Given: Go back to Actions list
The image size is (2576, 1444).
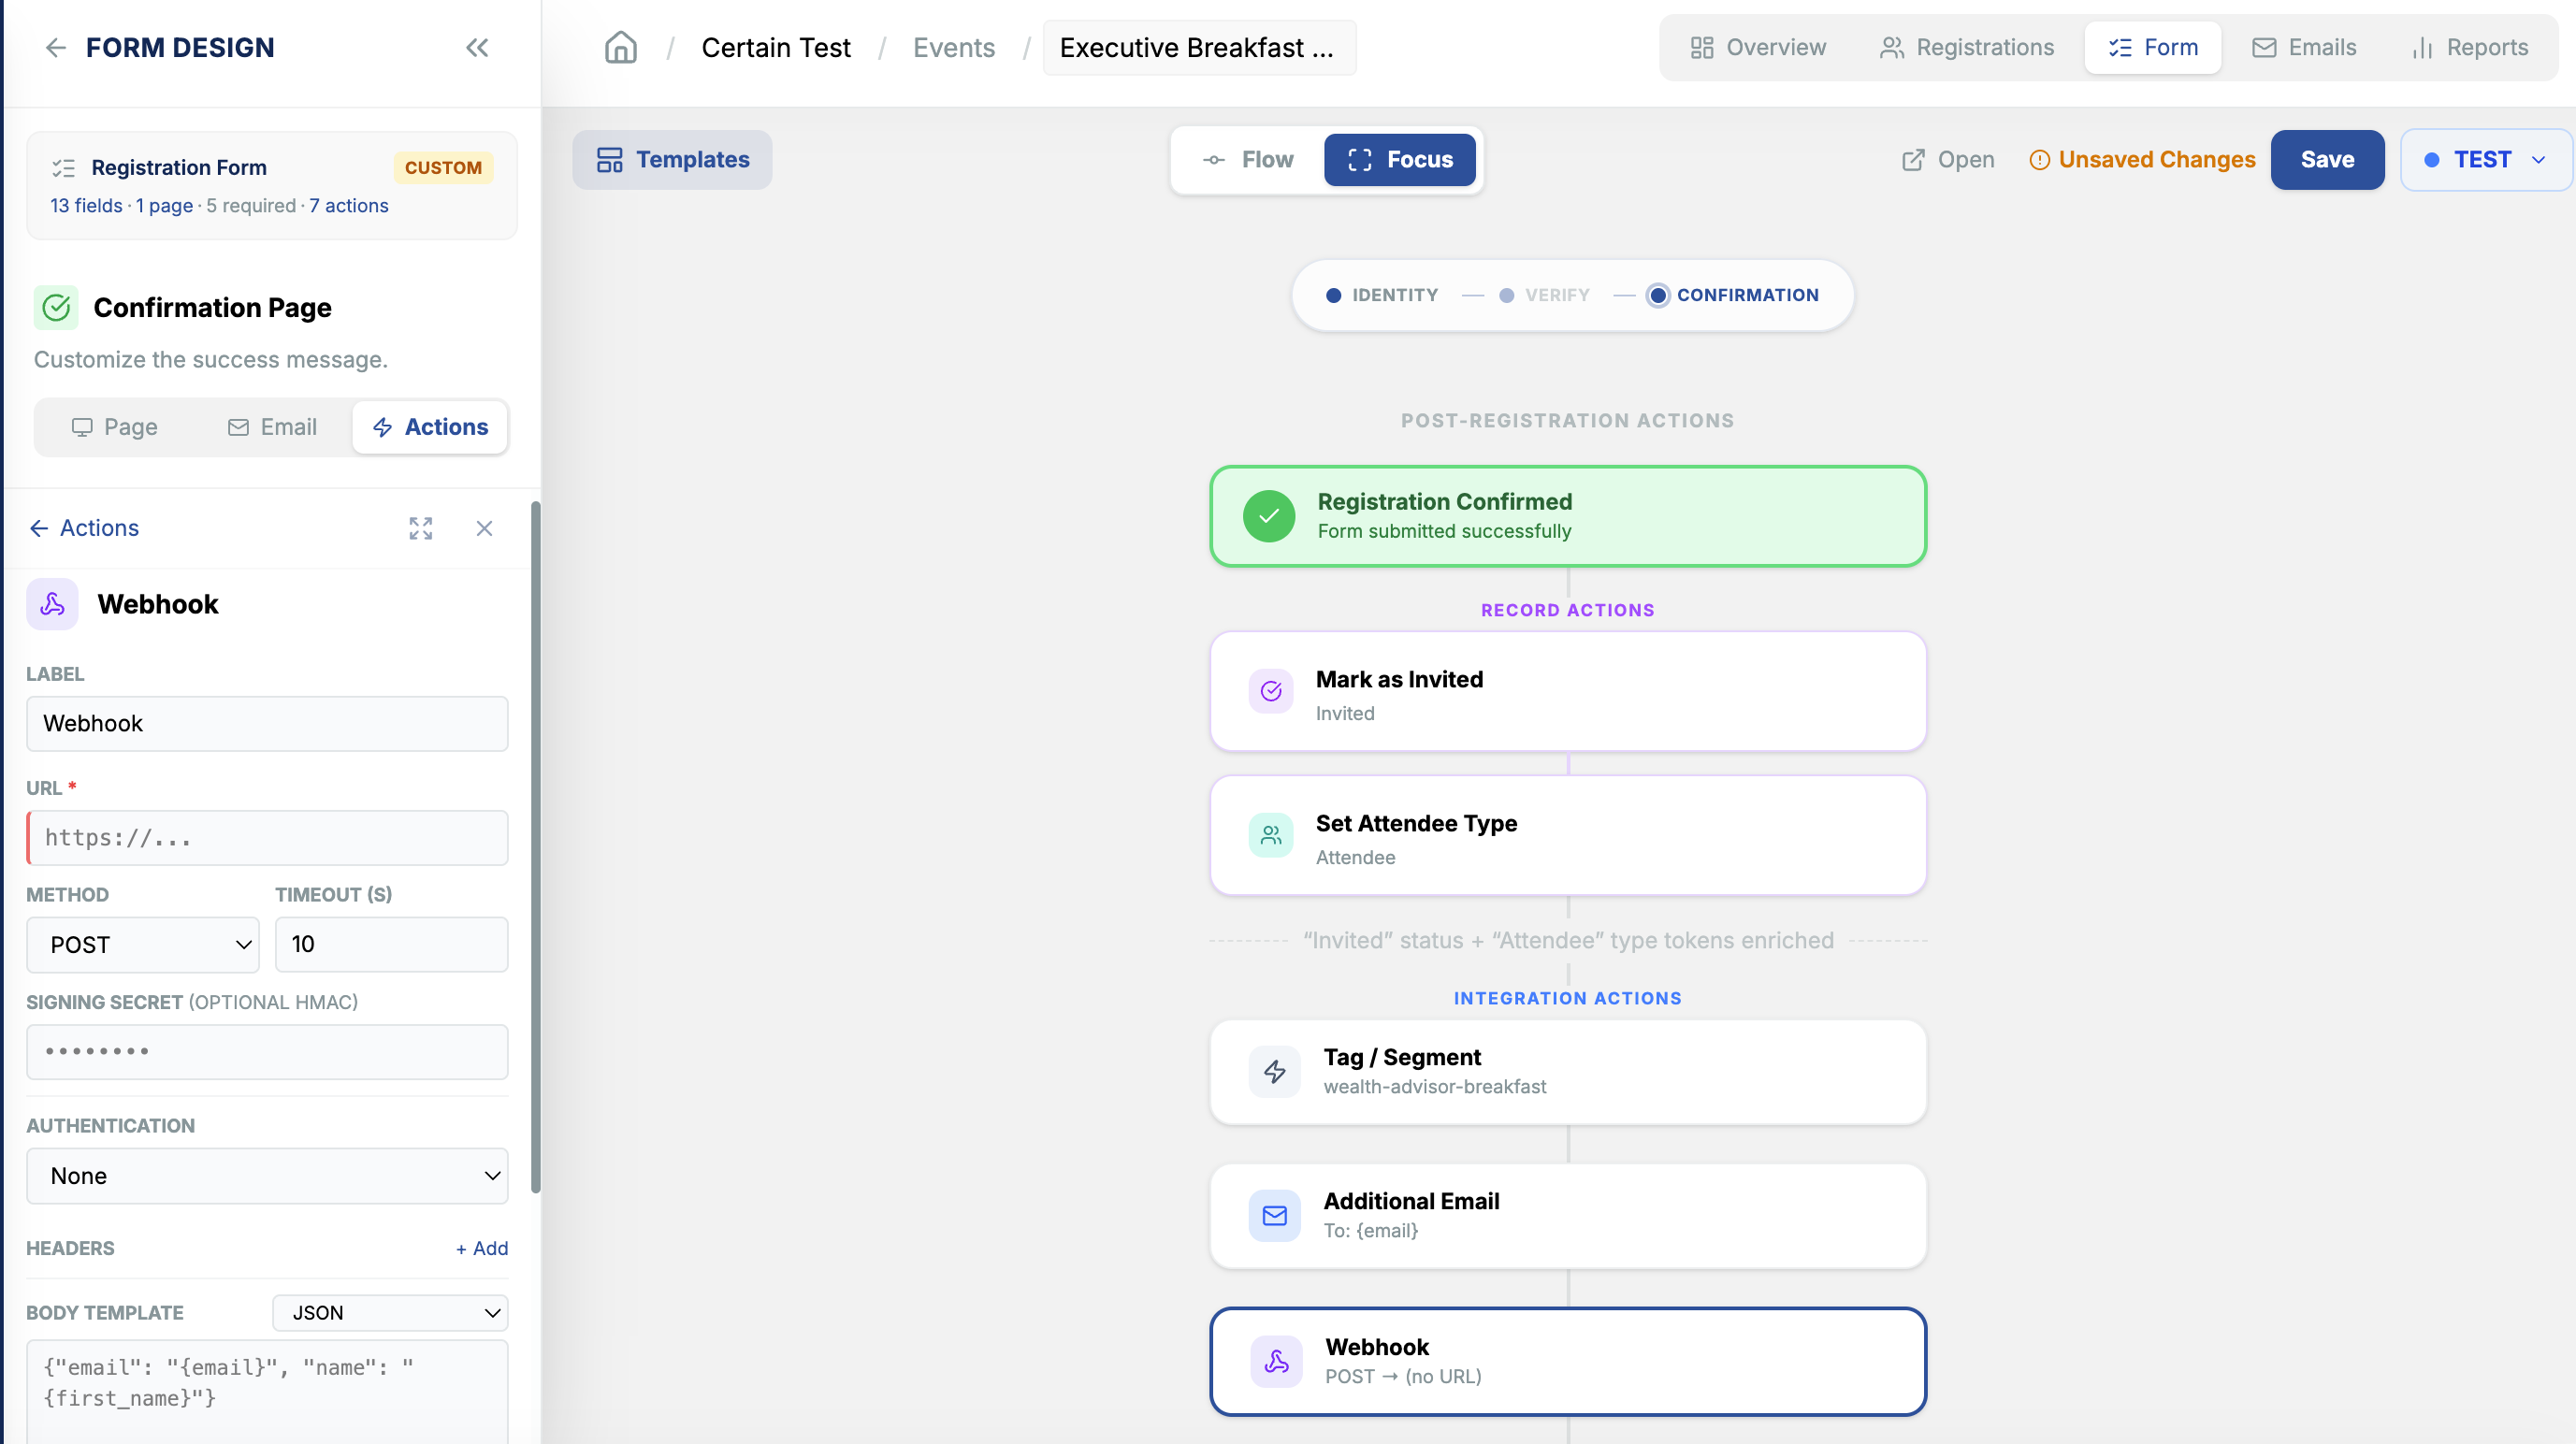Looking at the screenshot, I should tap(84, 528).
